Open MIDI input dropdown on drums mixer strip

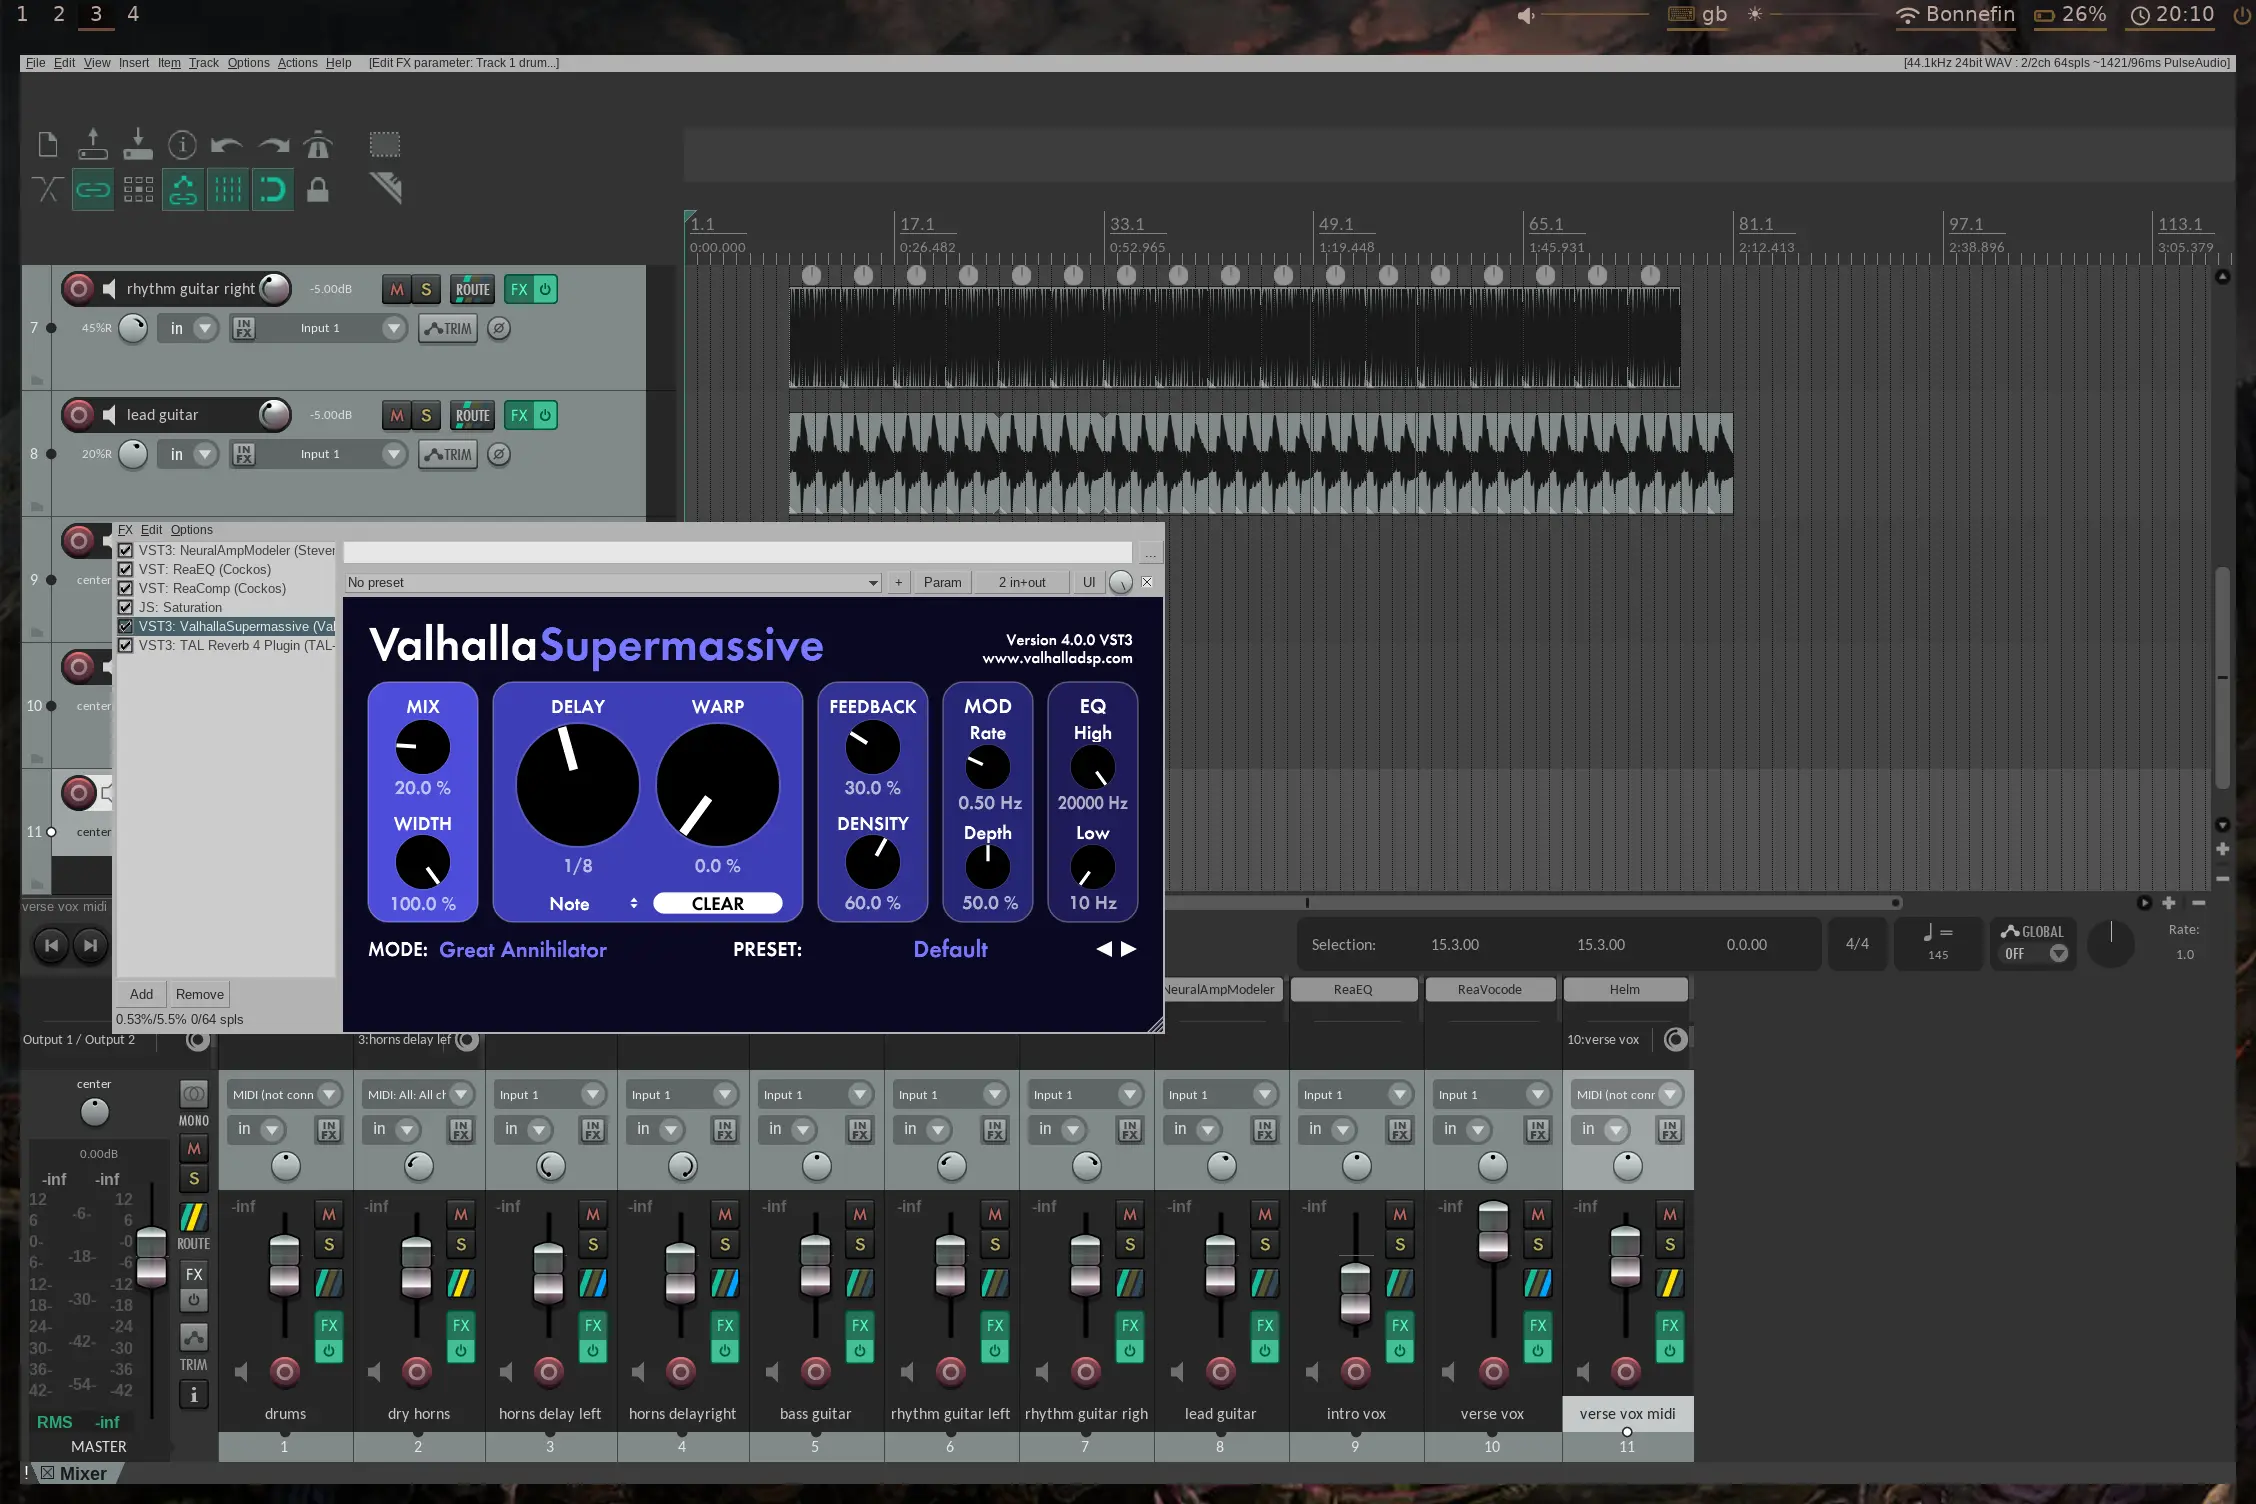point(284,1095)
